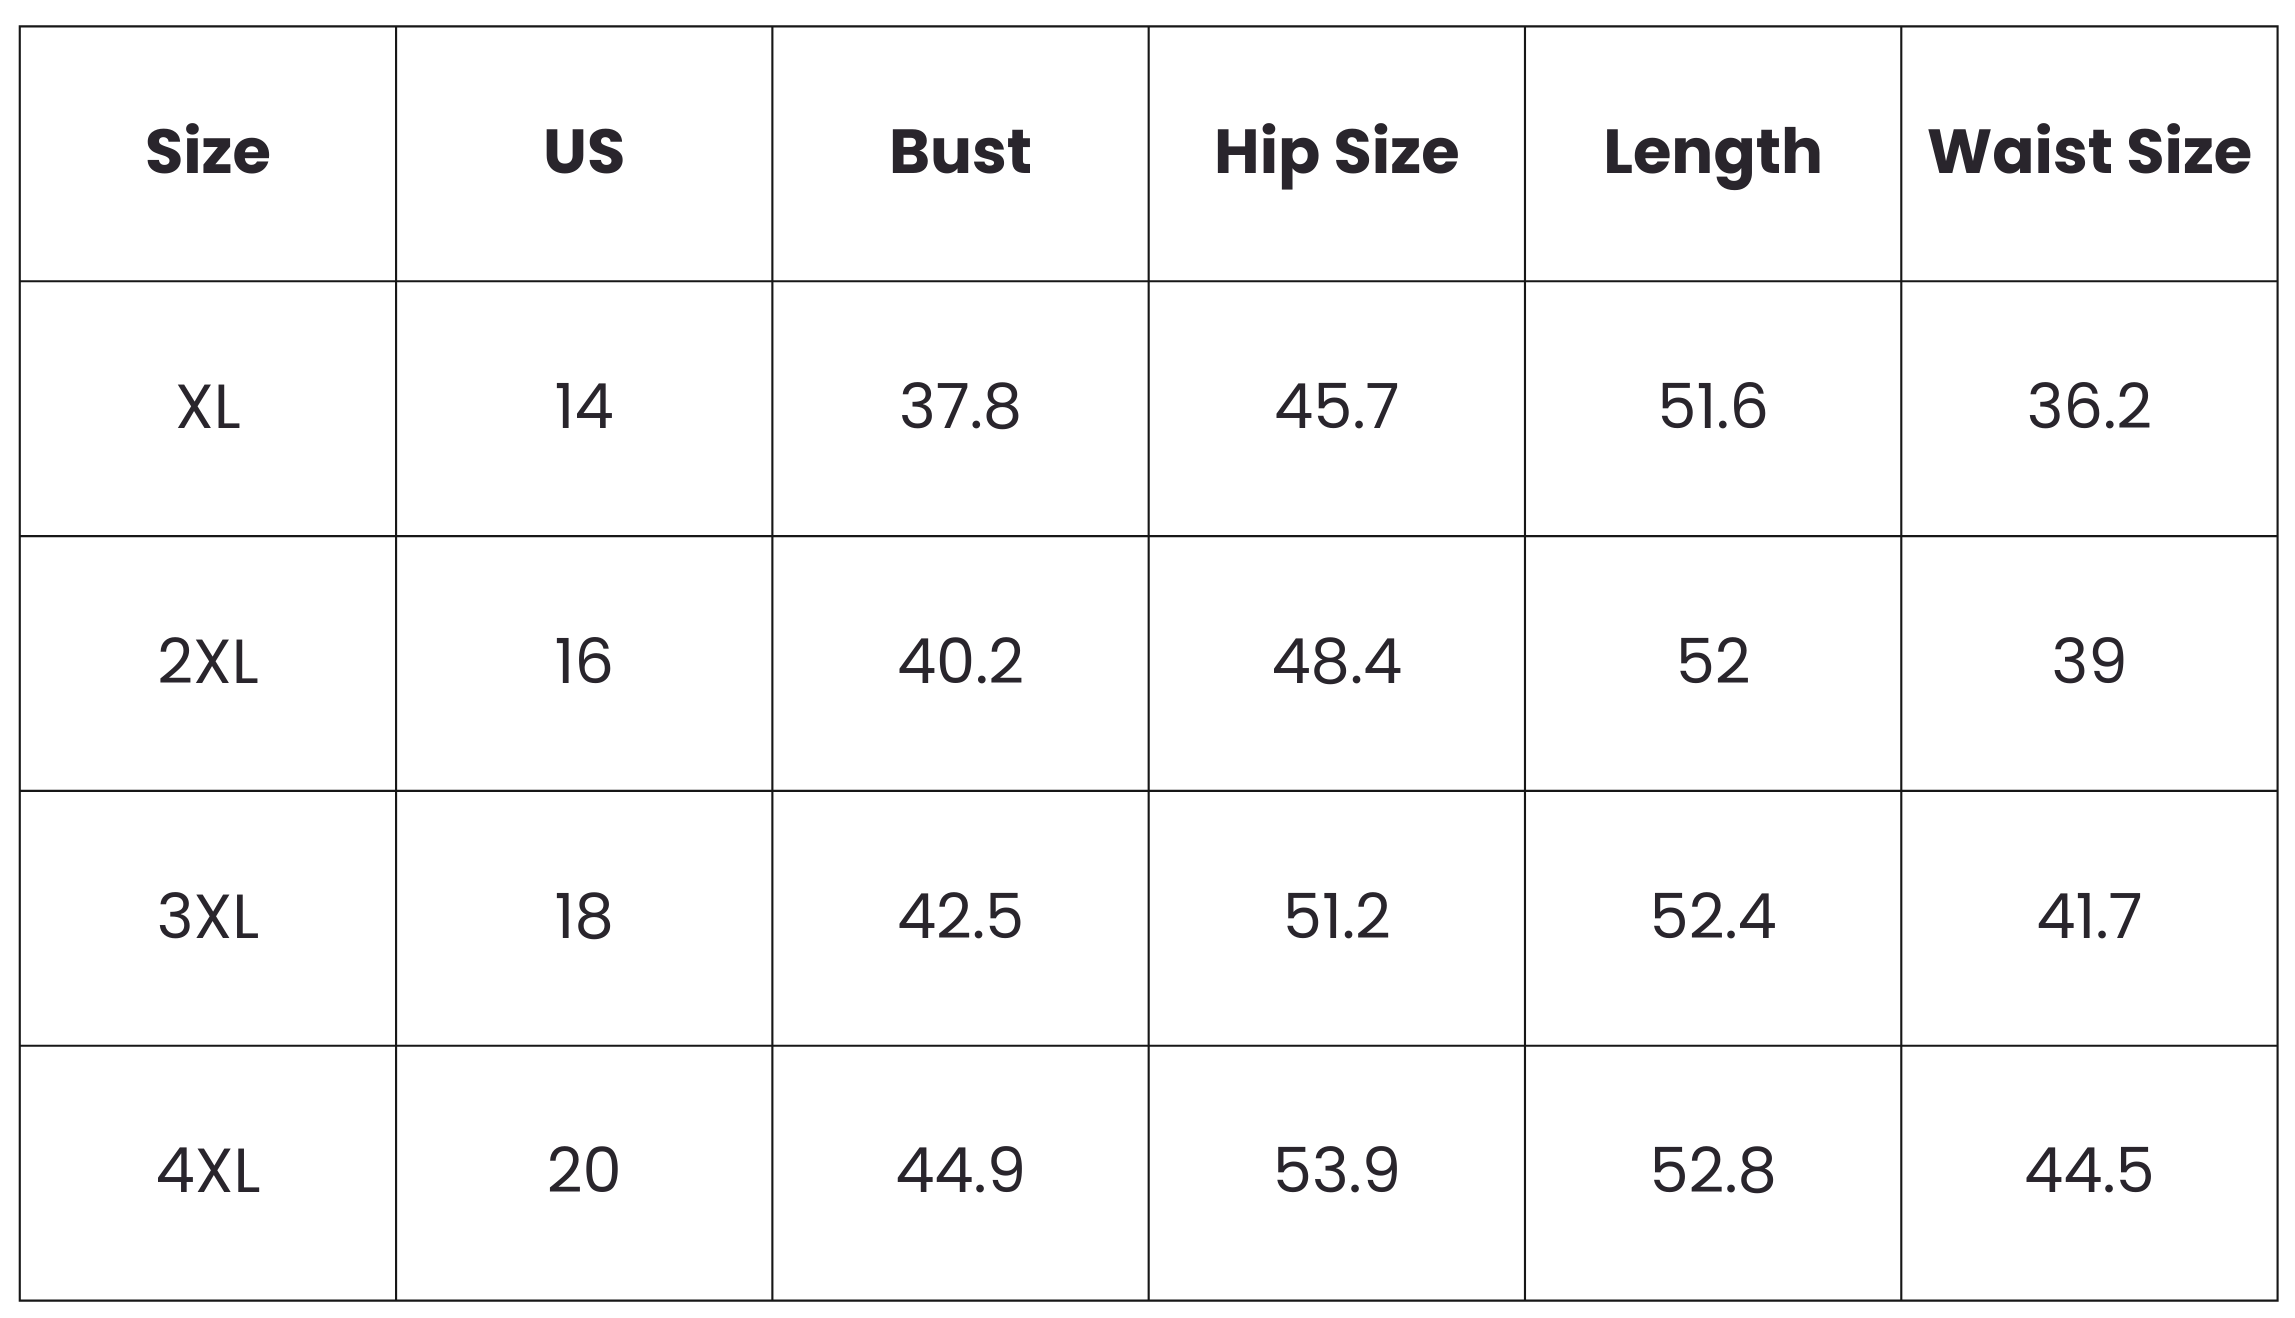Click the XL bust value 37.8
2295x1318 pixels.
pyautogui.click(x=960, y=408)
